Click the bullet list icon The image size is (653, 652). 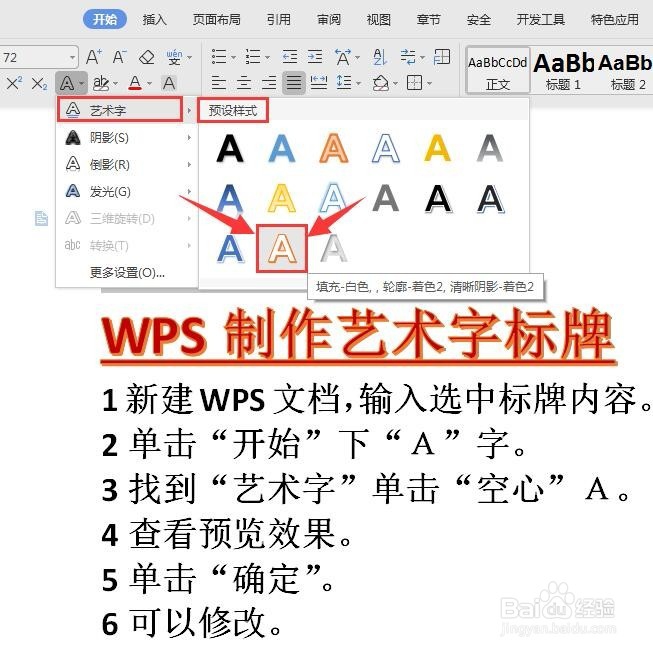coord(219,57)
